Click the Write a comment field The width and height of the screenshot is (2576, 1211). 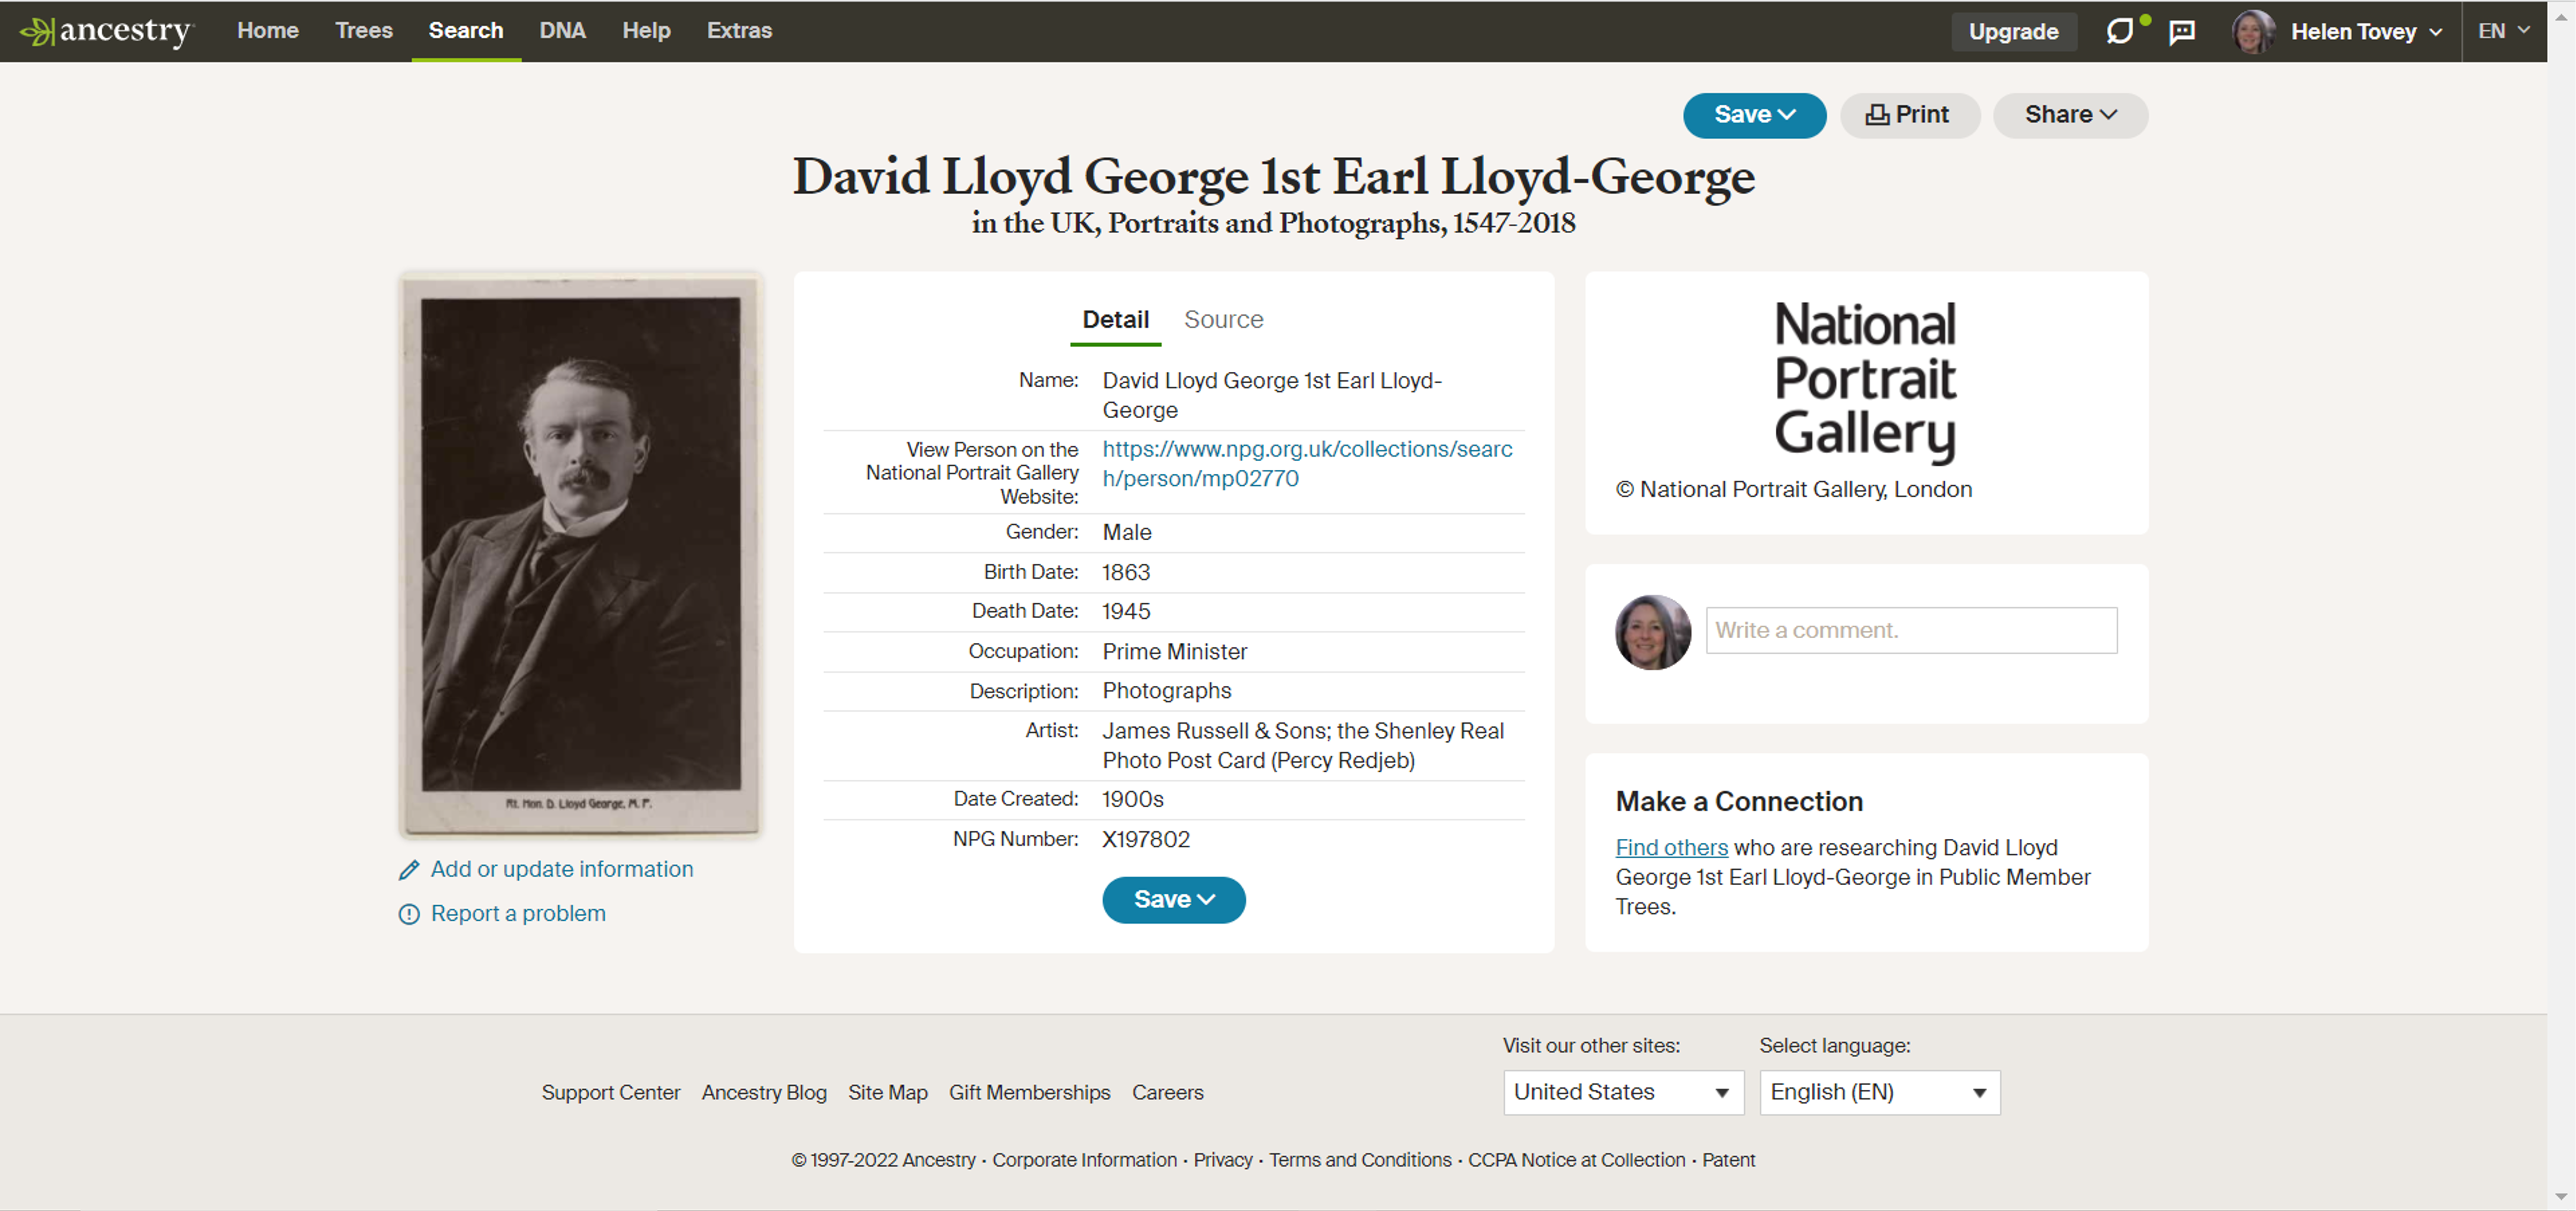click(1910, 630)
